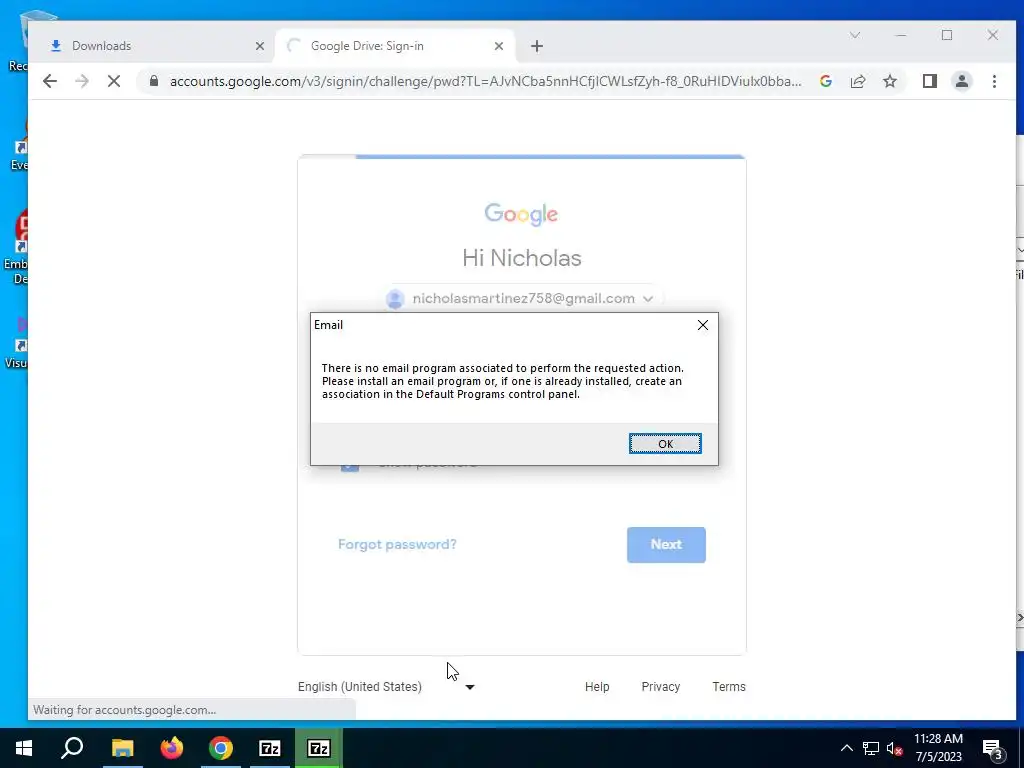The height and width of the screenshot is (768, 1024).
Task: Click Chrome icon in taskbar
Action: (x=221, y=748)
